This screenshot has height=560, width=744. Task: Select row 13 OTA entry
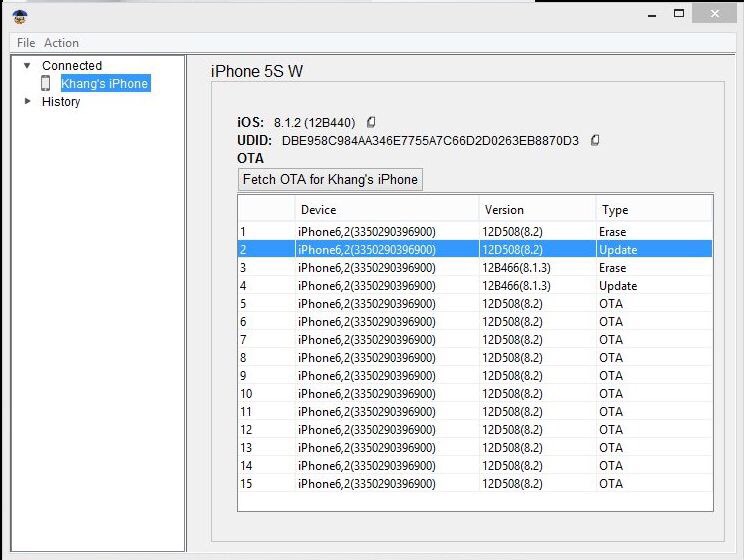pyautogui.click(x=475, y=448)
